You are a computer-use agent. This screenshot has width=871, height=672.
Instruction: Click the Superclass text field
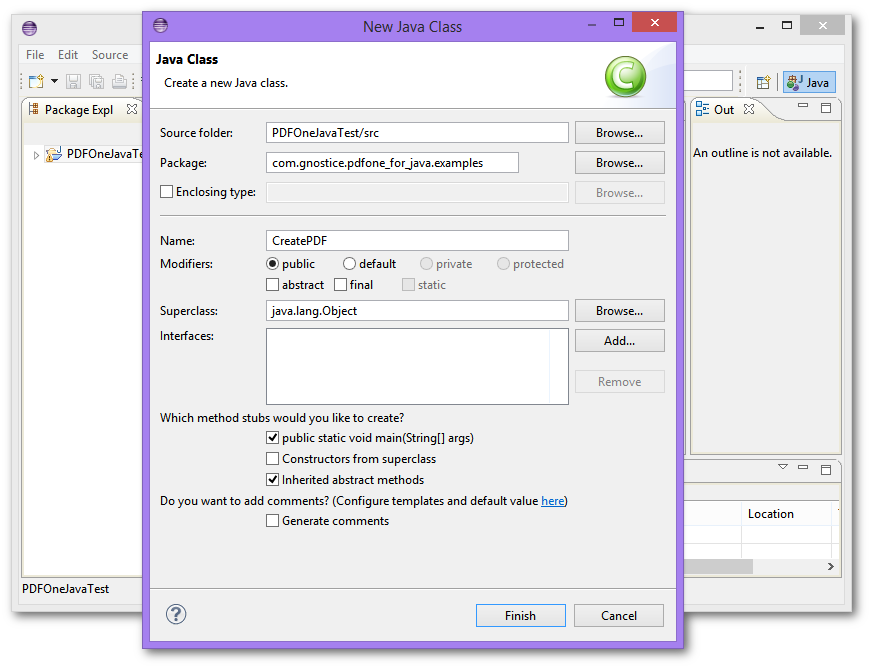pyautogui.click(x=417, y=310)
